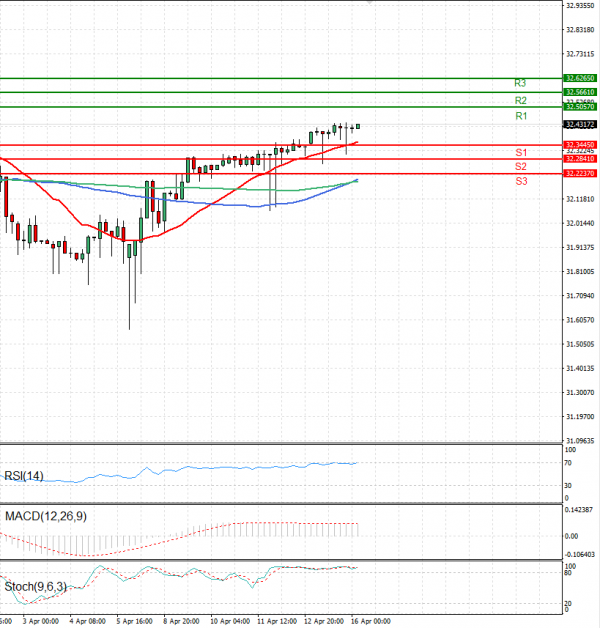600x628 pixels.
Task: Click the 3 Apr 00:00 time label
Action: (41, 621)
